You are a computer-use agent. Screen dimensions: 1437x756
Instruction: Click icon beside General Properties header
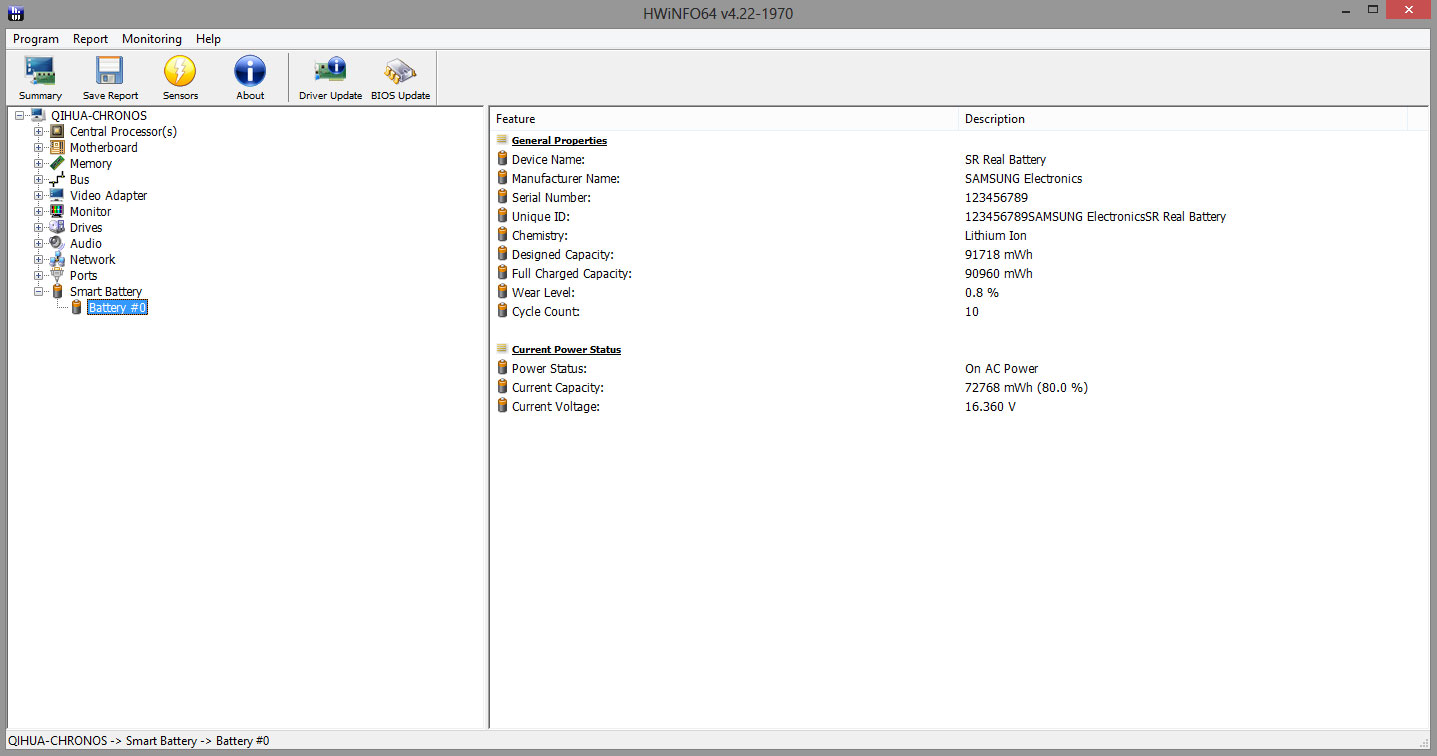pos(502,141)
